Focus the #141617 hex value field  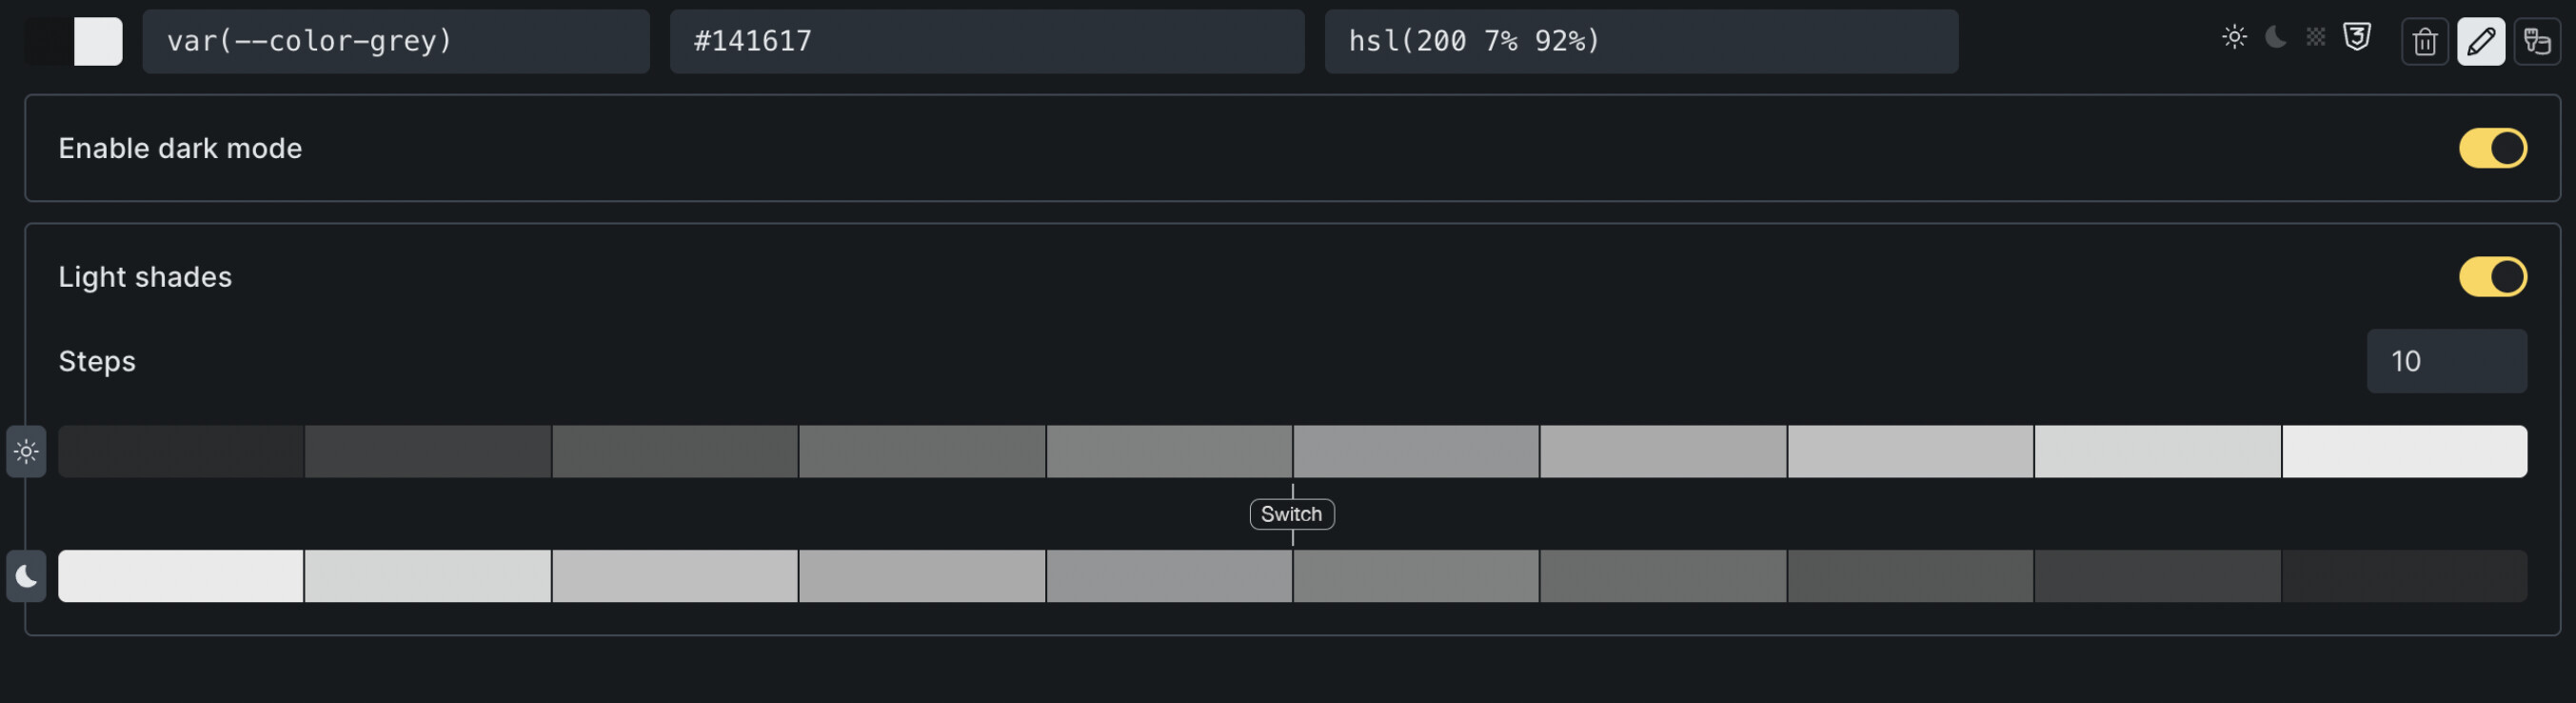click(986, 41)
